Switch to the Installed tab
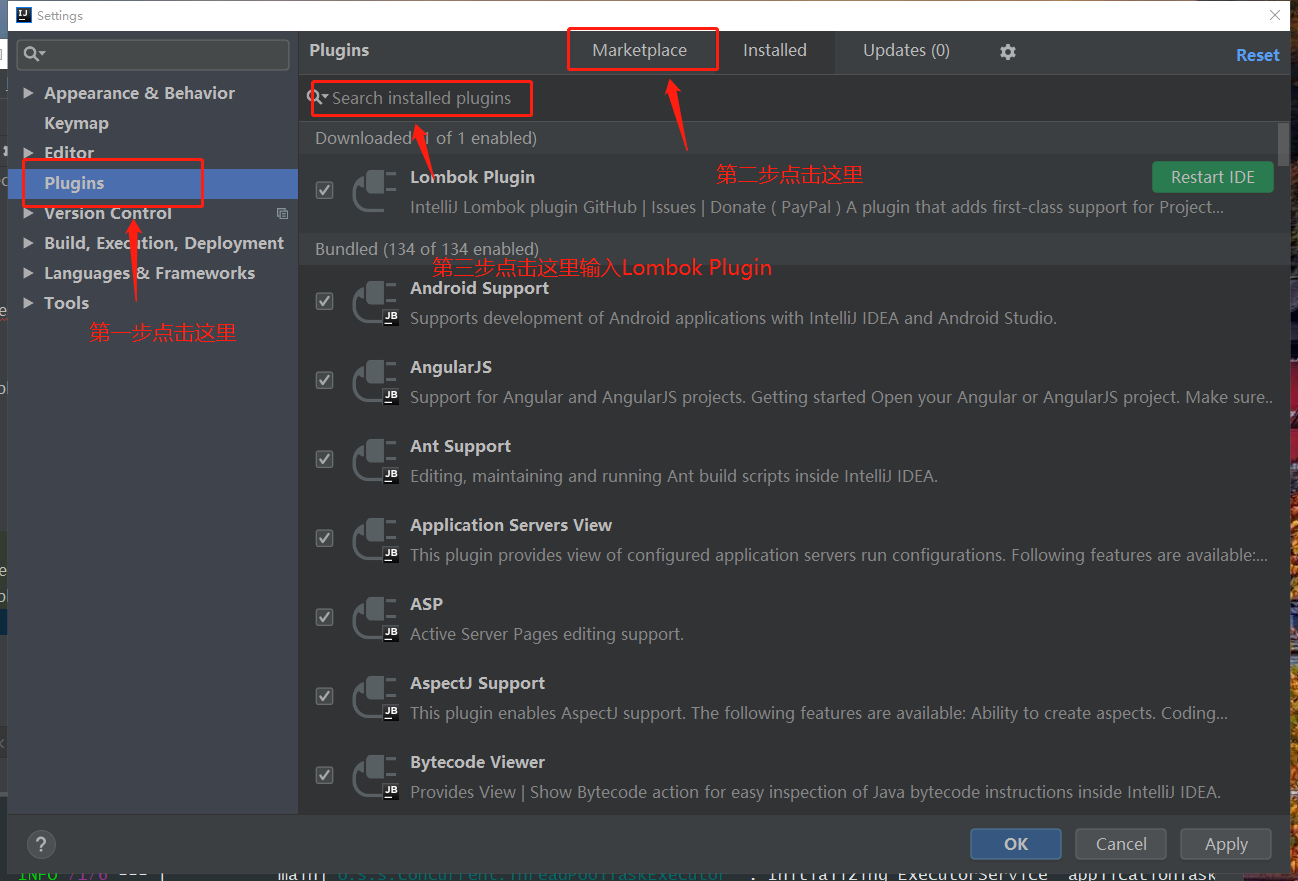This screenshot has height=881, width=1298. click(775, 50)
